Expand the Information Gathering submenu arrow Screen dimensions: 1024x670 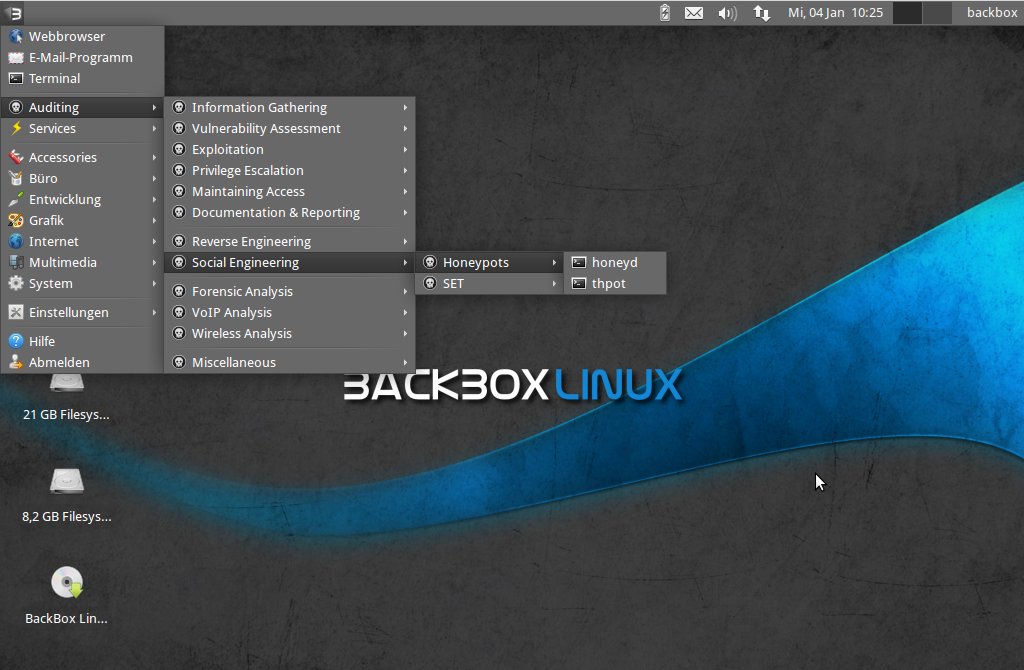[x=406, y=107]
